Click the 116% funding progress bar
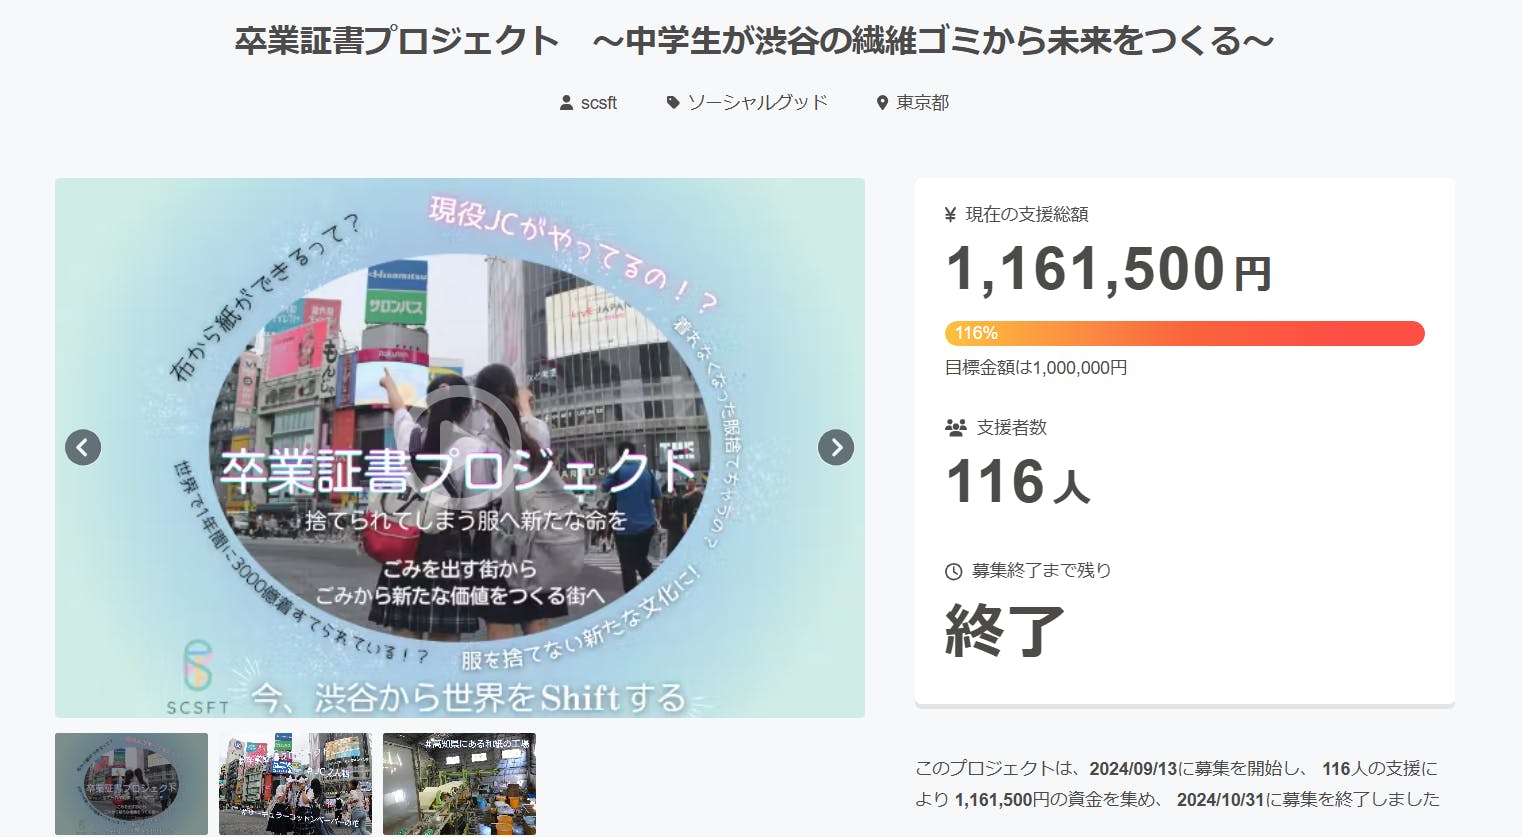Viewport: 1522px width, 837px height. pyautogui.click(x=1184, y=333)
